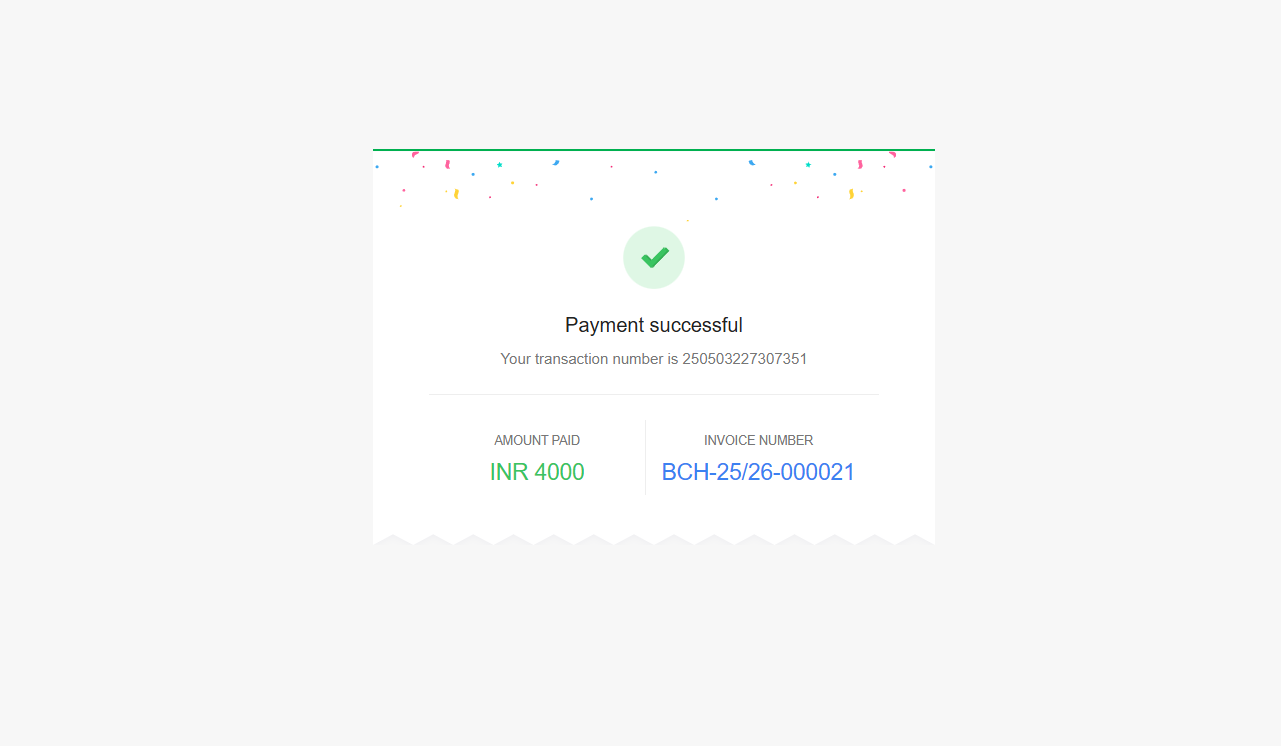Click the horizontal divider under transaction number
This screenshot has height=746, width=1281.
pos(654,394)
